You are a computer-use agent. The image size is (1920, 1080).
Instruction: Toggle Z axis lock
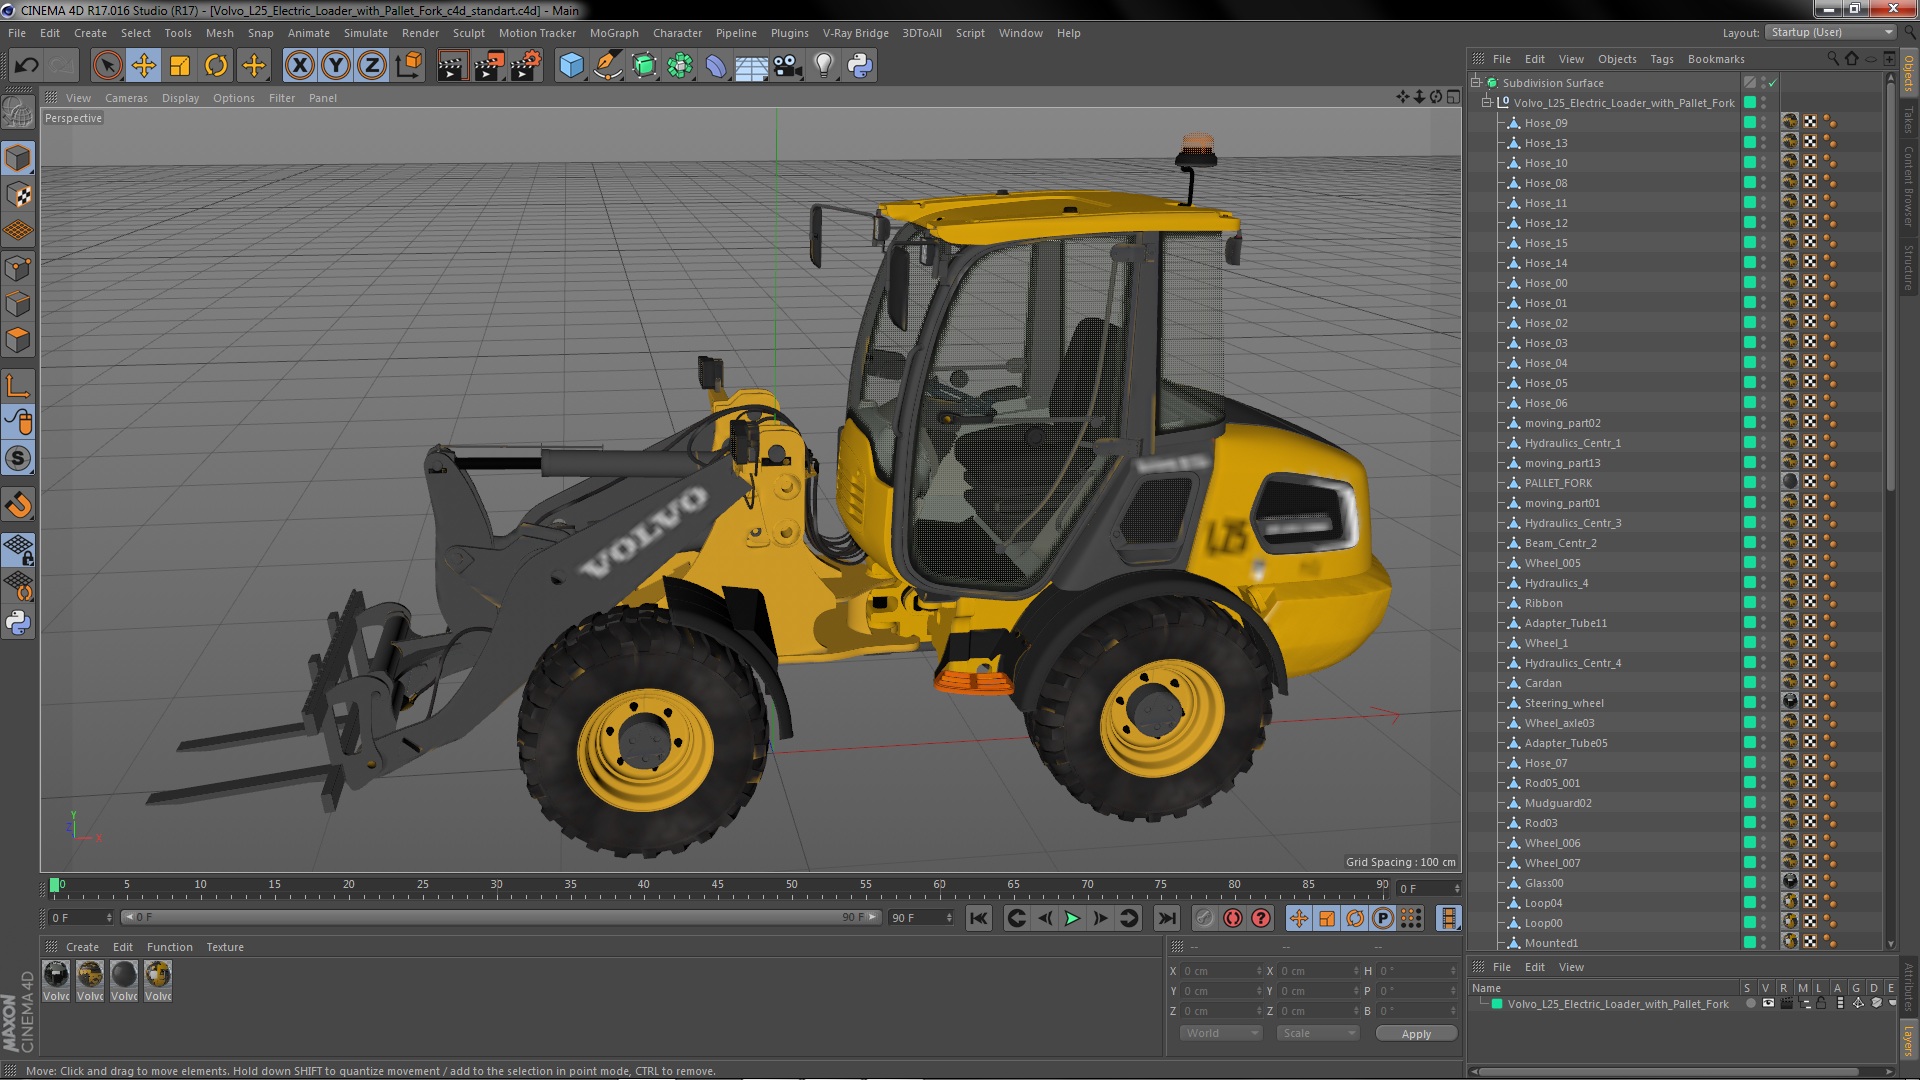click(x=372, y=66)
